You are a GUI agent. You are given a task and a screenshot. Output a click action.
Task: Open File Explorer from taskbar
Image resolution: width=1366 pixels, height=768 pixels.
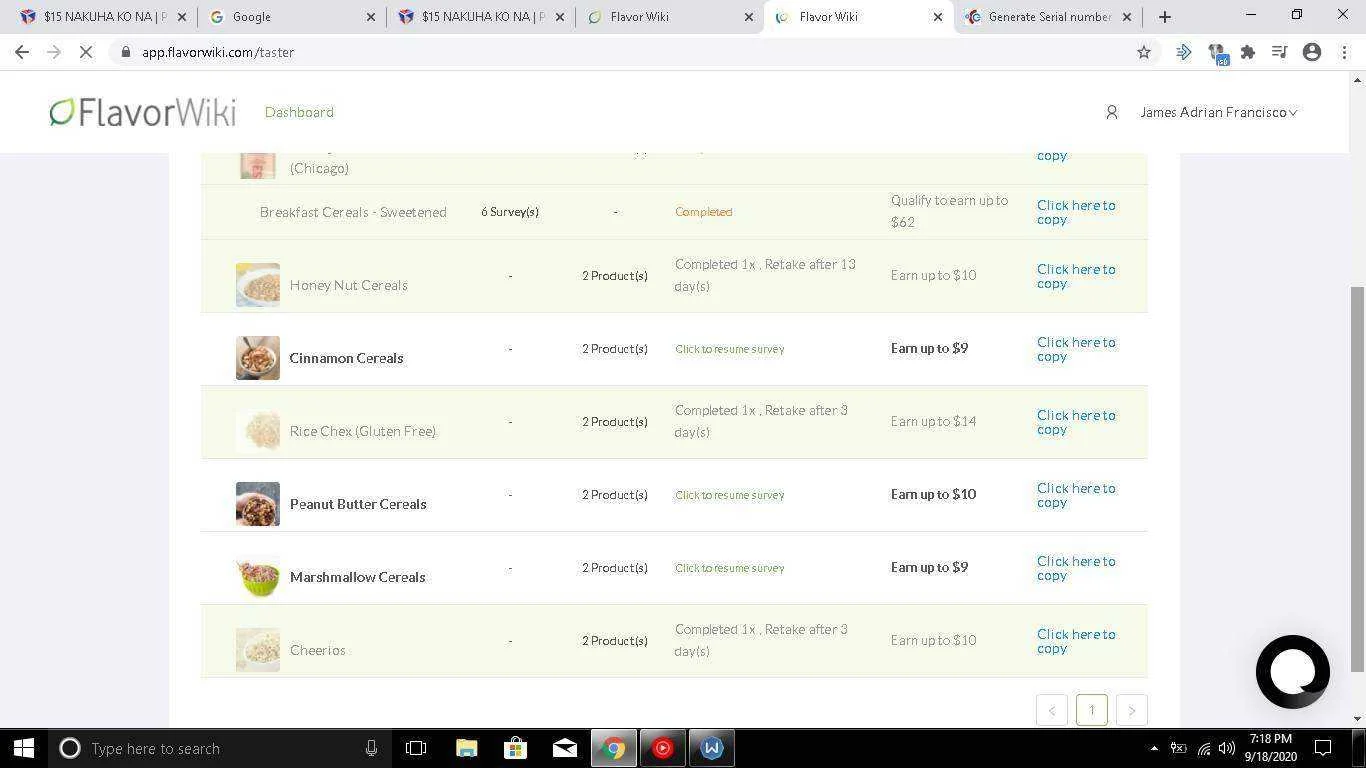click(466, 748)
